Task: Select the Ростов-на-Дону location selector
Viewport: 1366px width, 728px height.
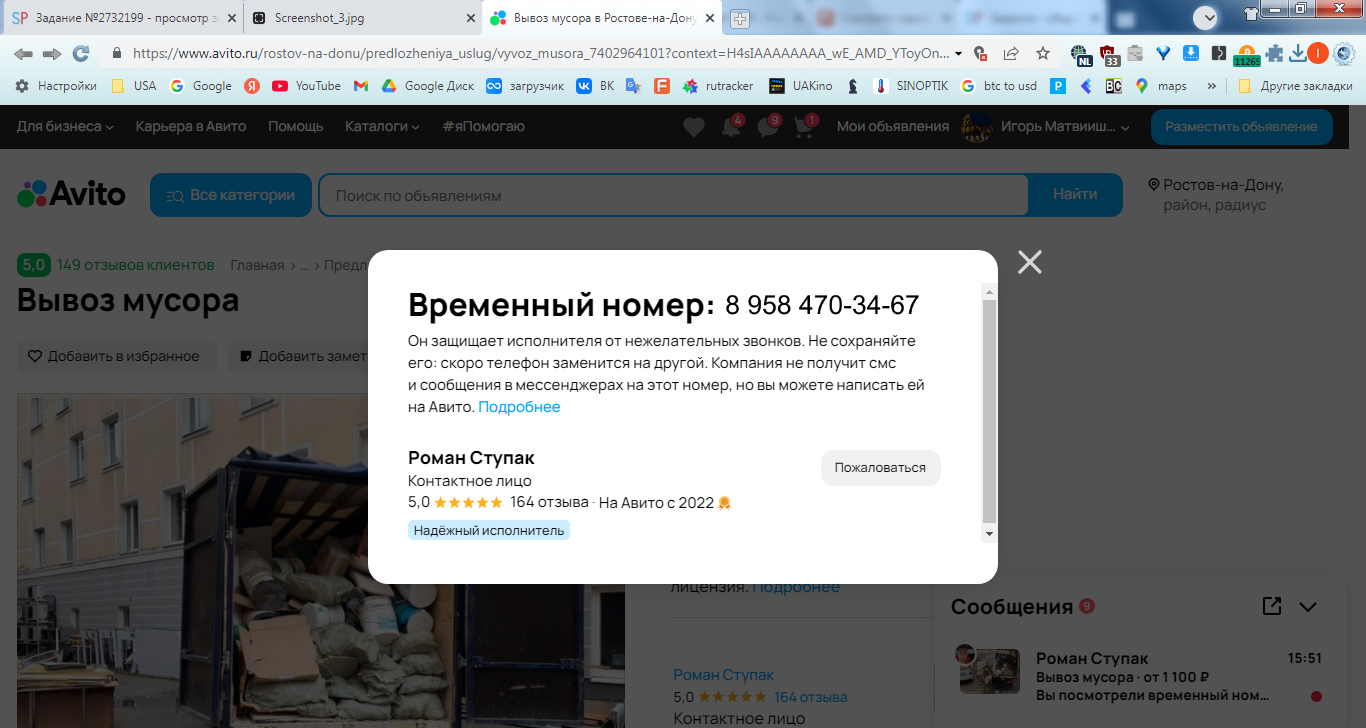Action: click(x=1216, y=195)
